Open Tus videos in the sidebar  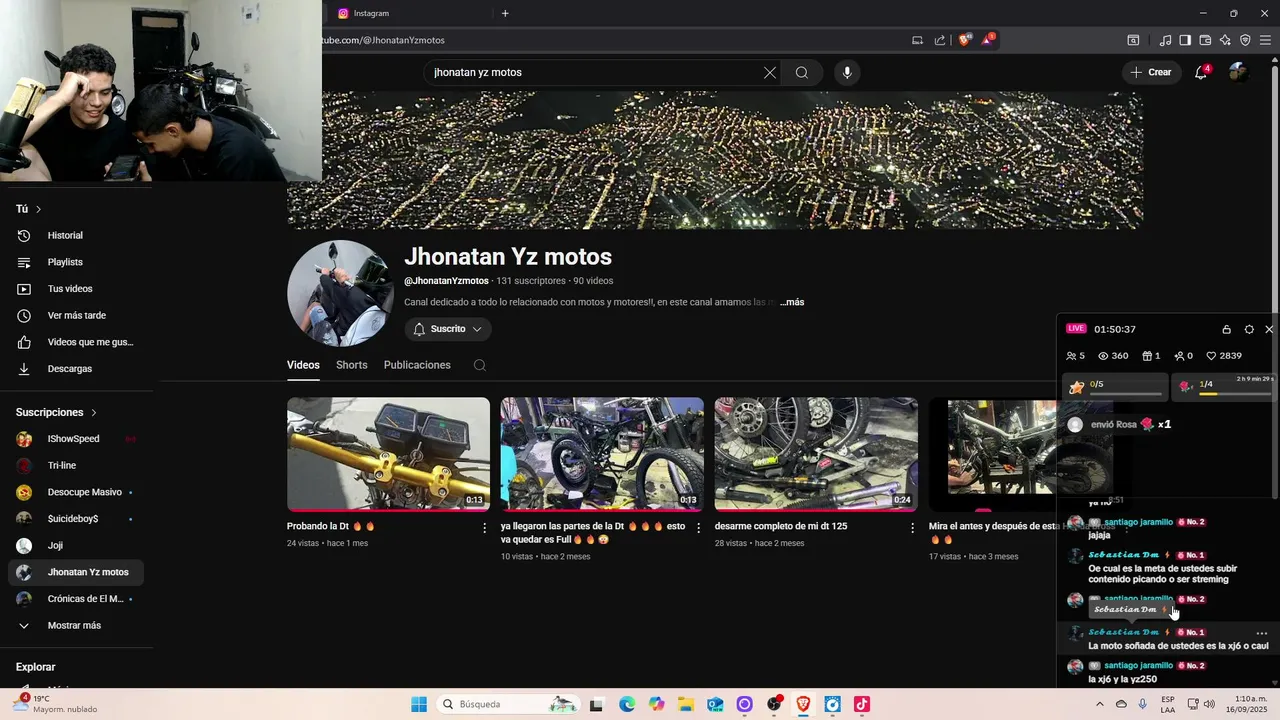pos(76,289)
